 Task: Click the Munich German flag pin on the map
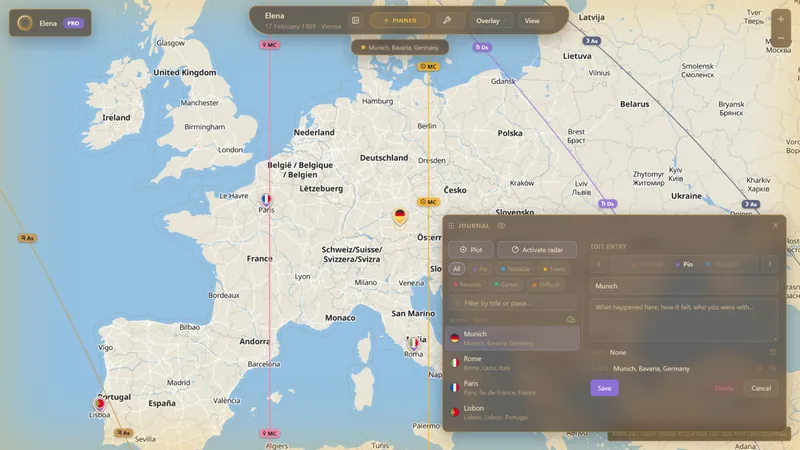(x=400, y=216)
